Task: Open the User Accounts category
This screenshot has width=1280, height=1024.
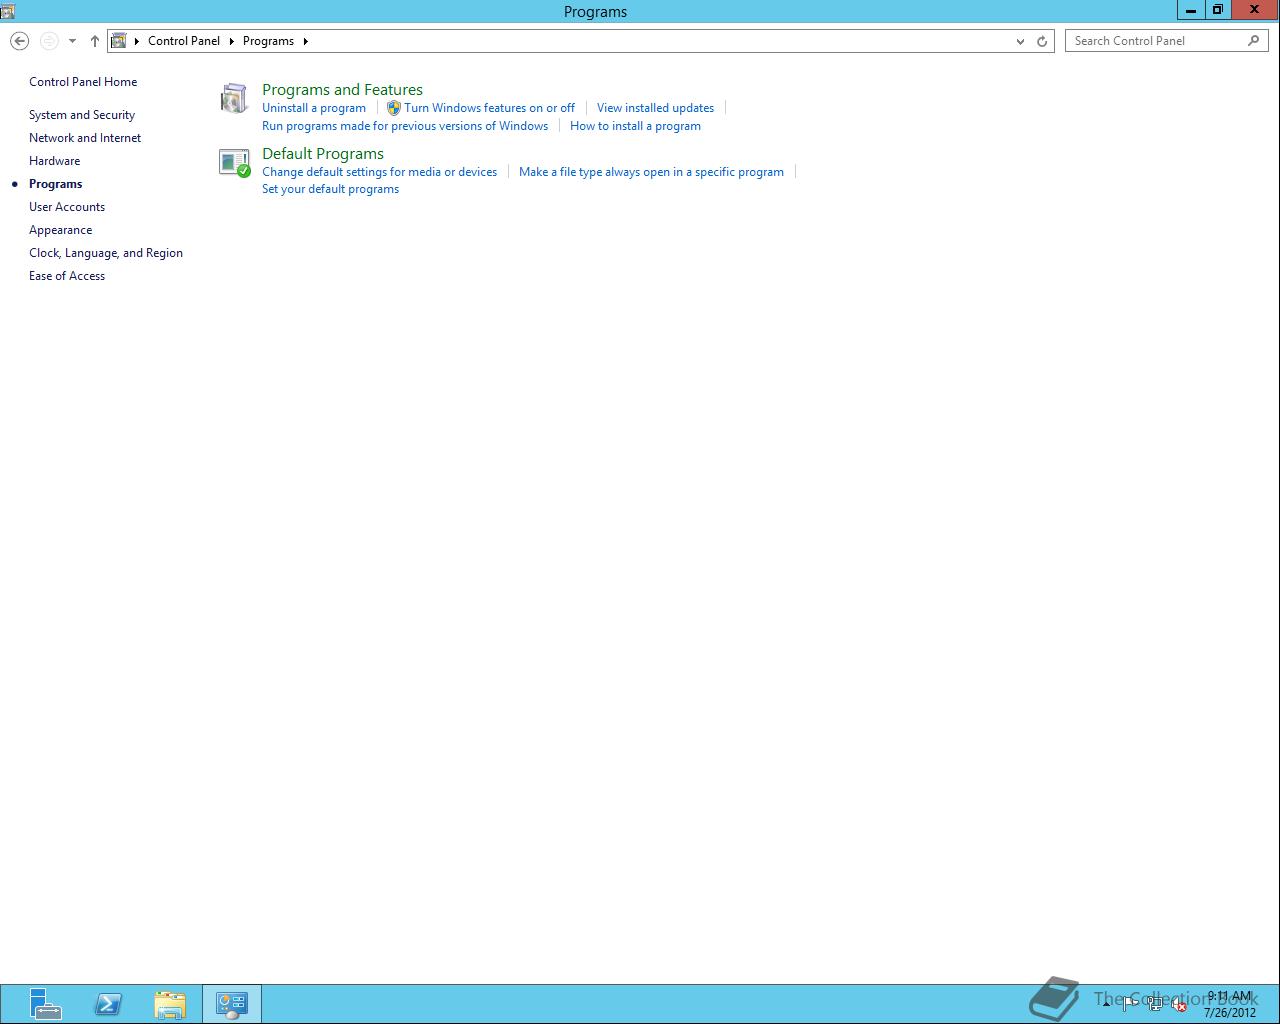Action: (67, 207)
